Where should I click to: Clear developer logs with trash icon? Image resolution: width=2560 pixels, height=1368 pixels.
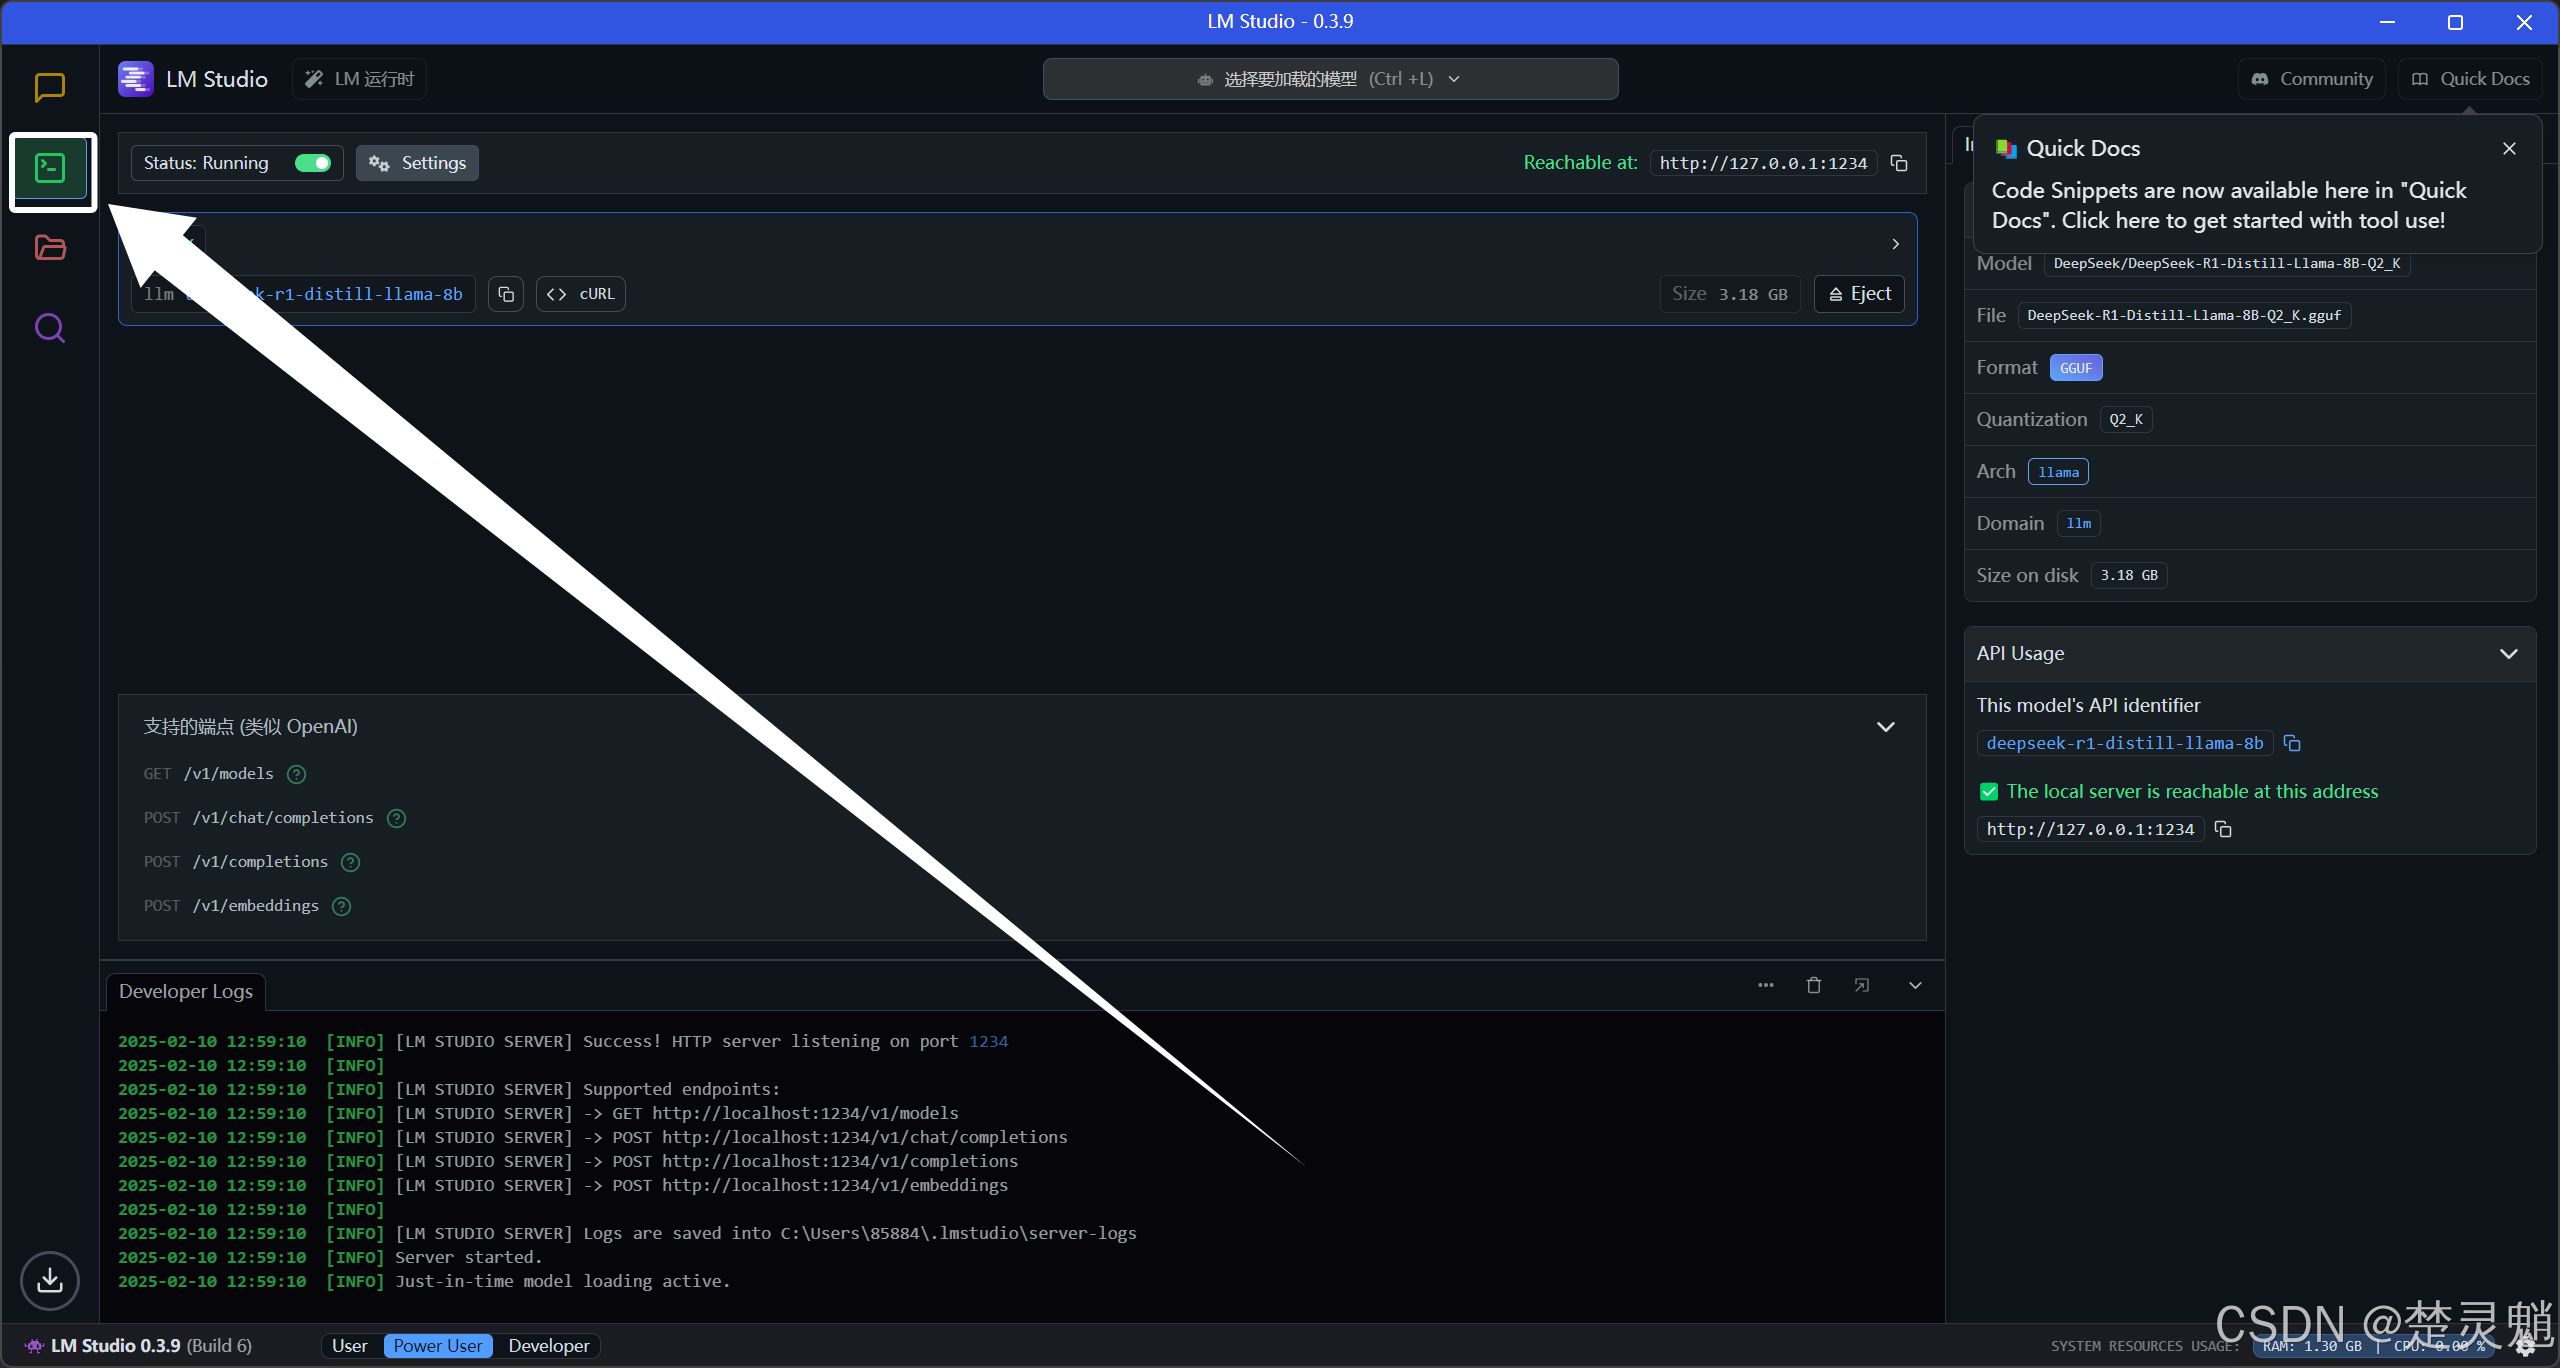coord(1814,985)
